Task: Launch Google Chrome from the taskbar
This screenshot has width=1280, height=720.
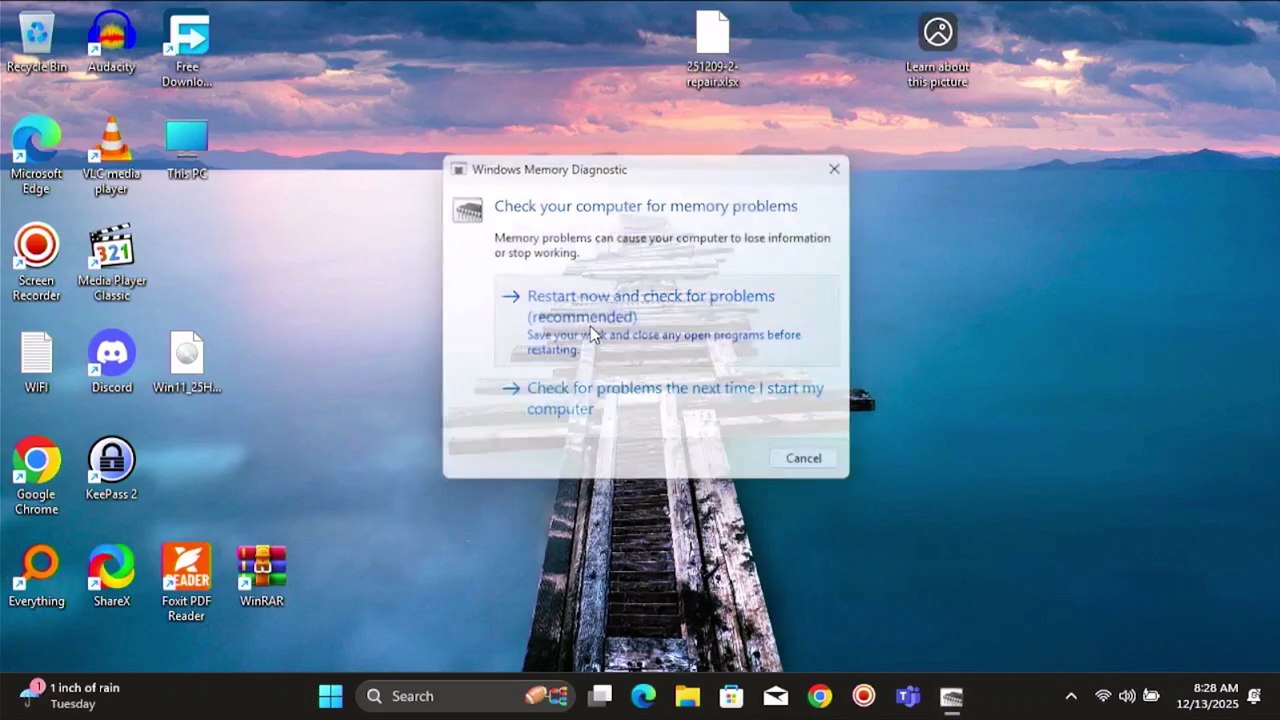Action: [819, 696]
